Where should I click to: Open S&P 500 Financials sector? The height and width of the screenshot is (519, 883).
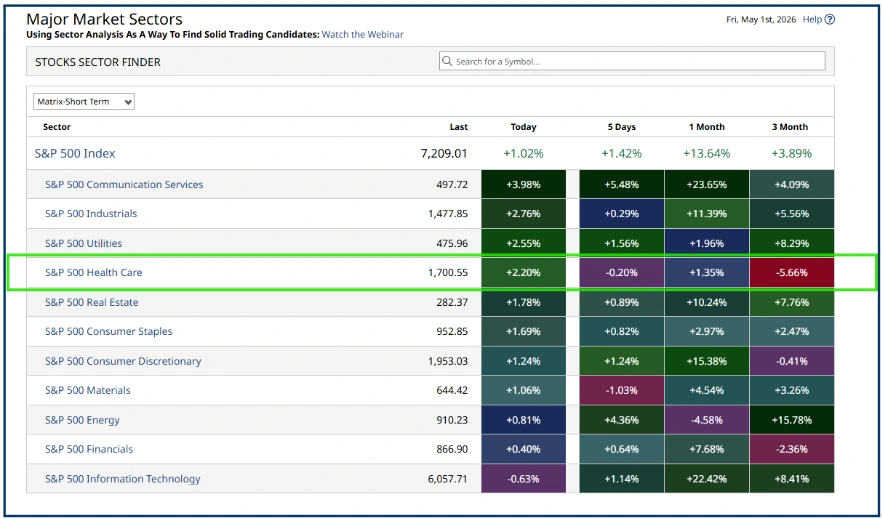[x=89, y=449]
